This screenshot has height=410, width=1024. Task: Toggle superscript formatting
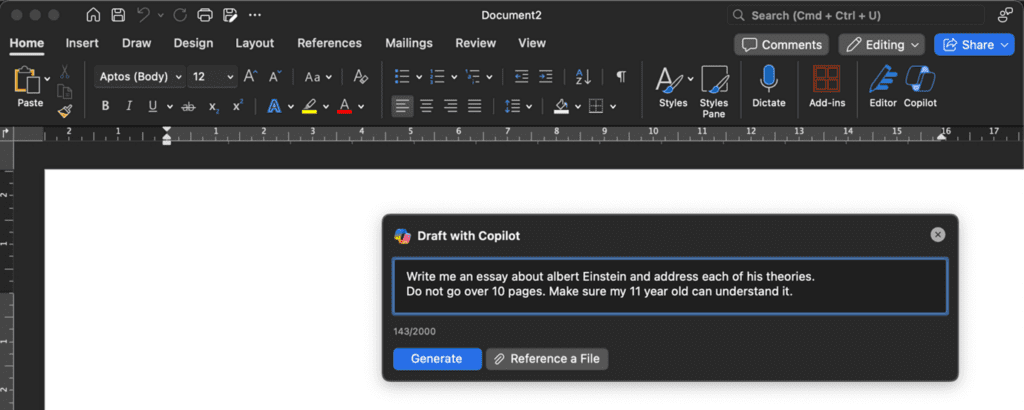click(x=238, y=106)
